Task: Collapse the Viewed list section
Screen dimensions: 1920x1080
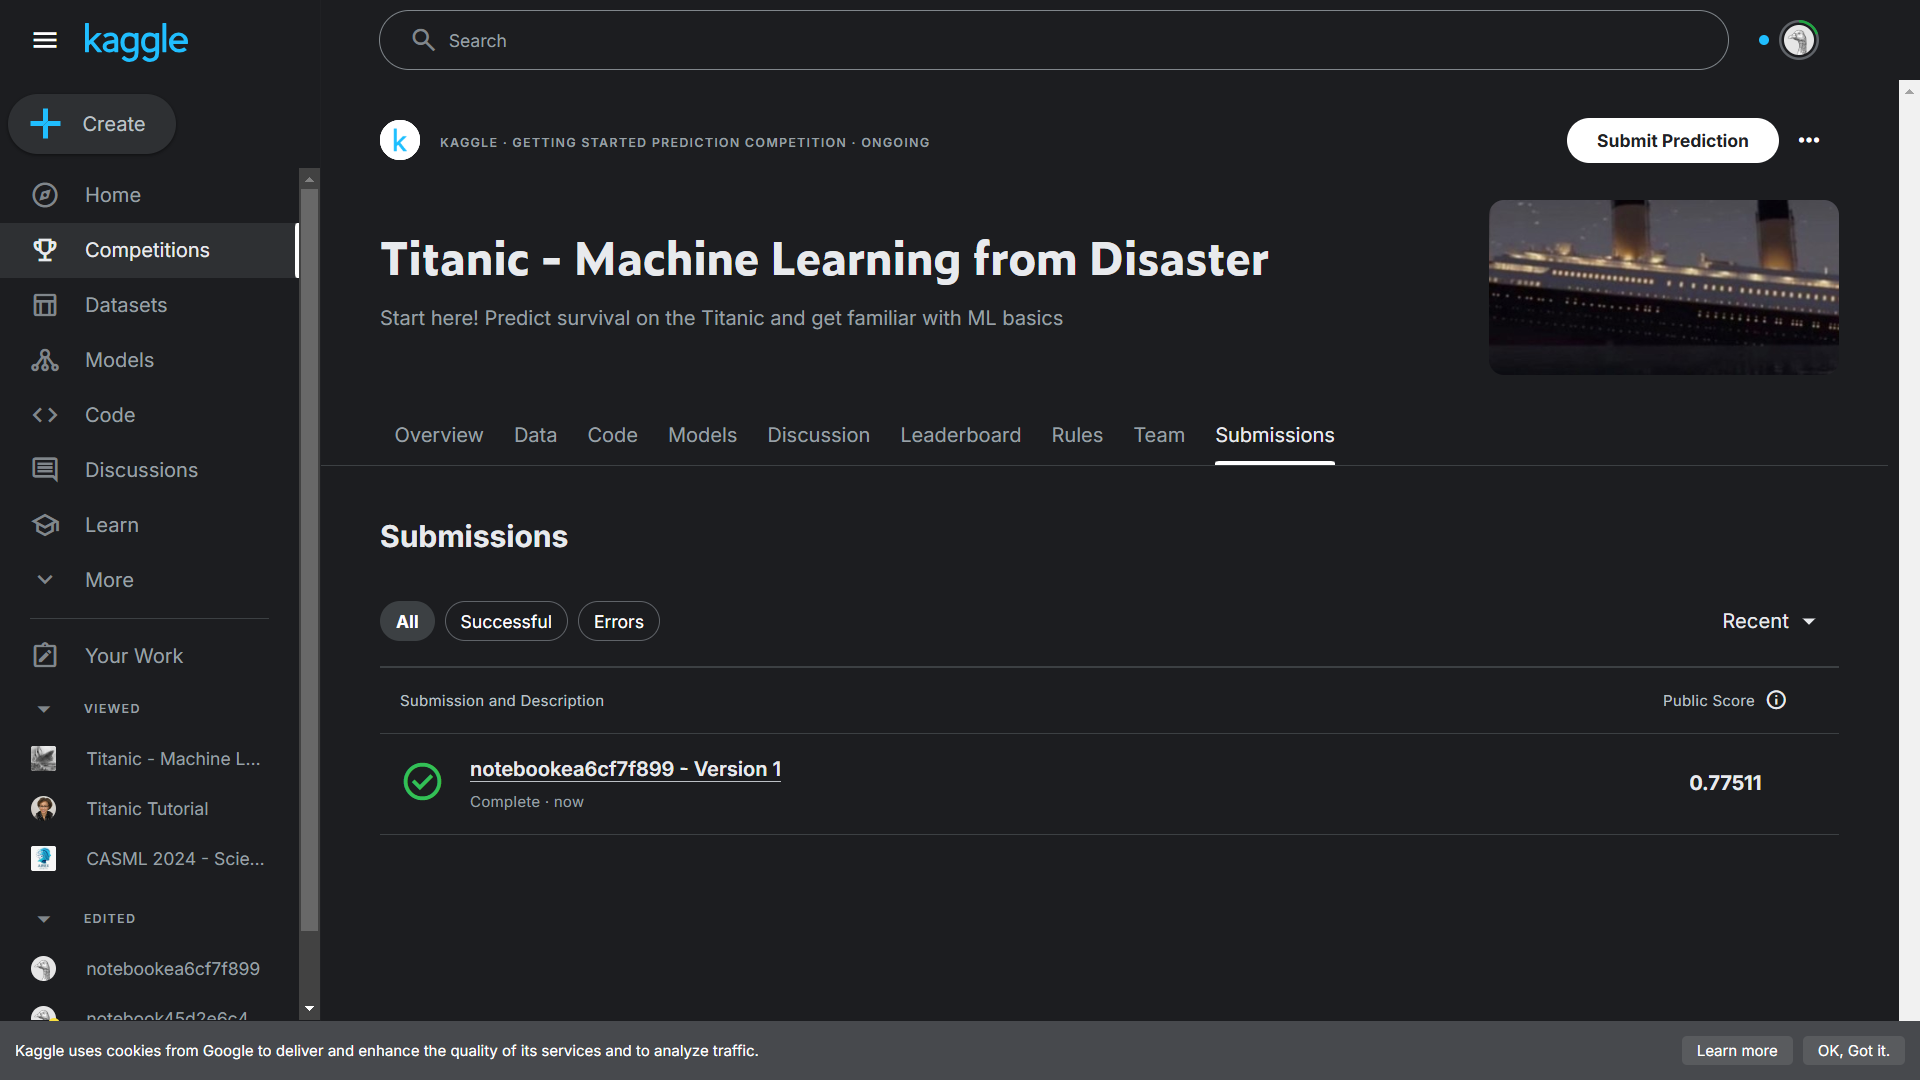Action: 44,709
